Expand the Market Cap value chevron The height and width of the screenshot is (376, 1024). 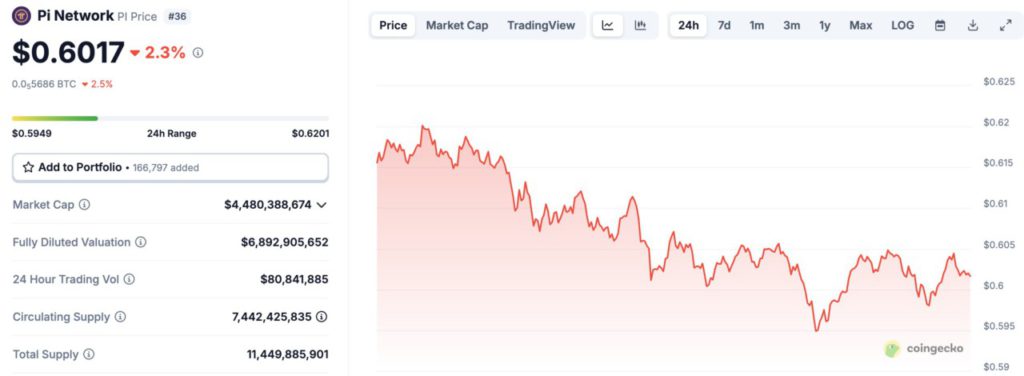321,205
